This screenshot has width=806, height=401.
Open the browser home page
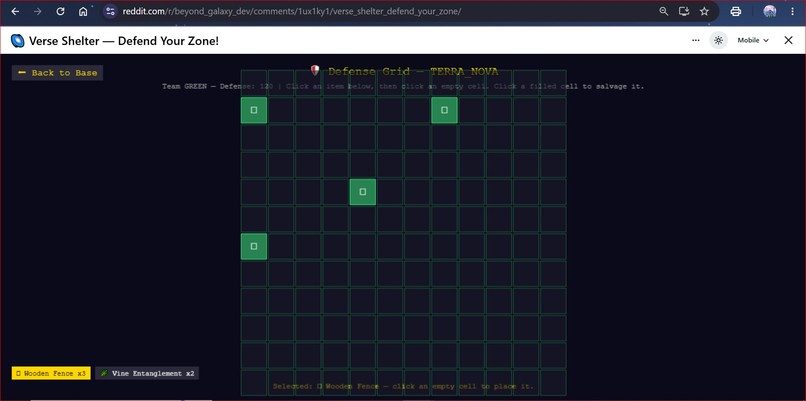pyautogui.click(x=83, y=11)
